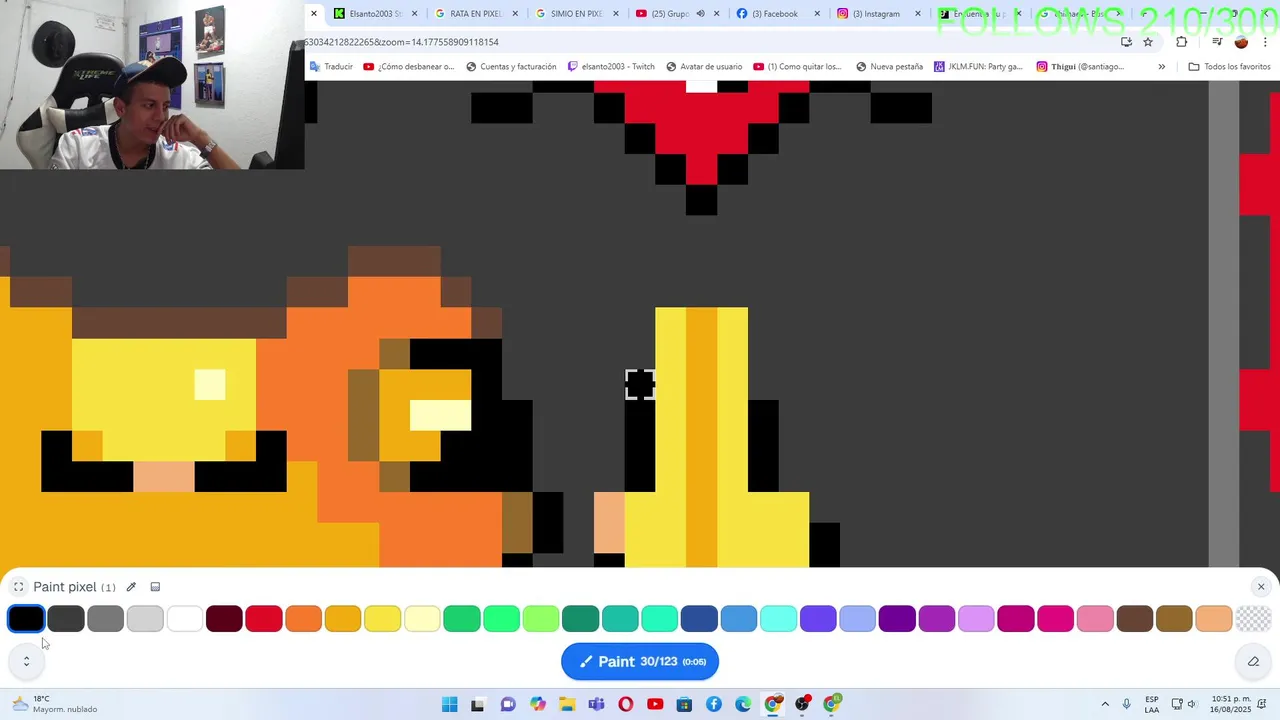Select the pale cream yellow color swatch
The height and width of the screenshot is (720, 1280).
(x=422, y=619)
